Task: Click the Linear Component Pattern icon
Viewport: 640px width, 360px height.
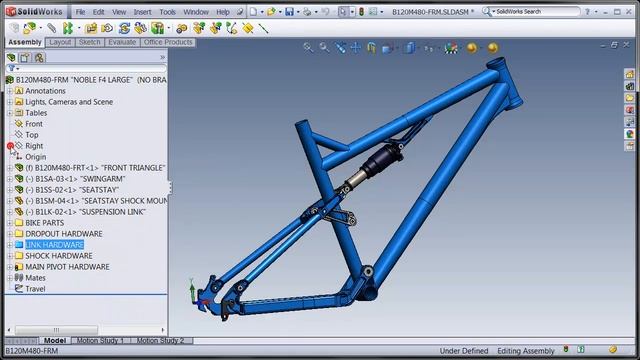Action: [x=68, y=28]
